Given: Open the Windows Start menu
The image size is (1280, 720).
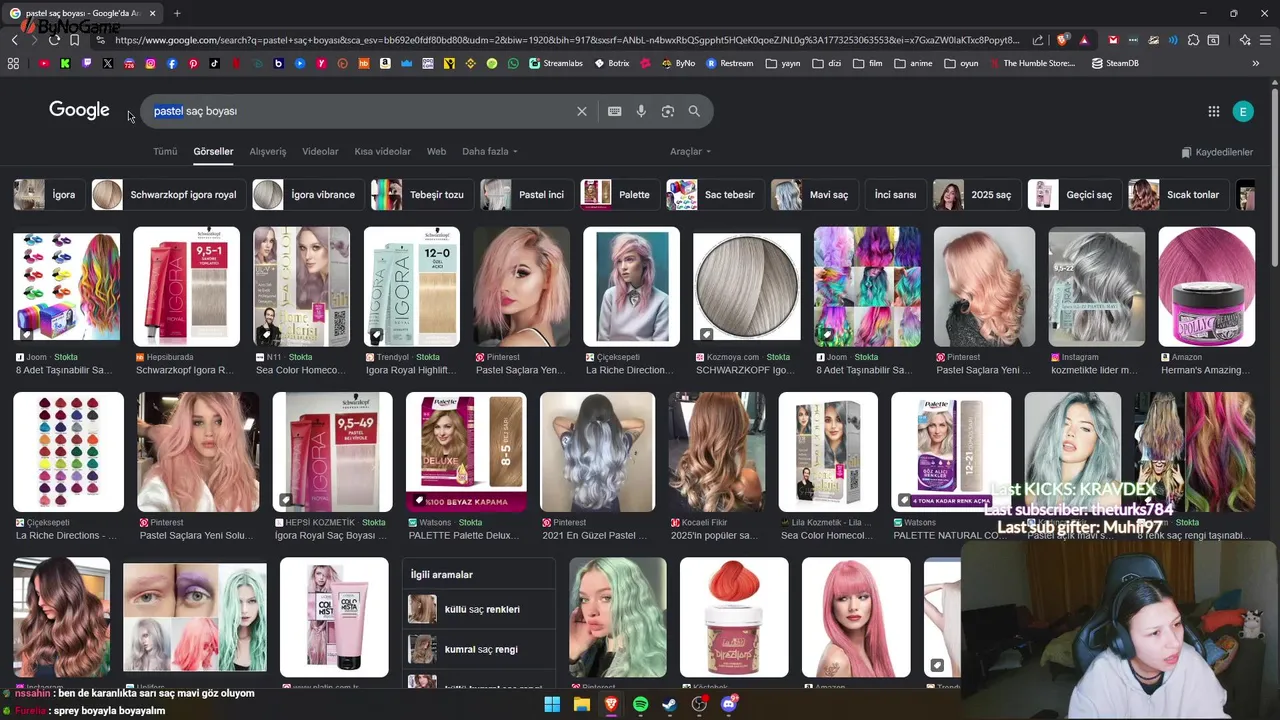Looking at the screenshot, I should tap(552, 704).
